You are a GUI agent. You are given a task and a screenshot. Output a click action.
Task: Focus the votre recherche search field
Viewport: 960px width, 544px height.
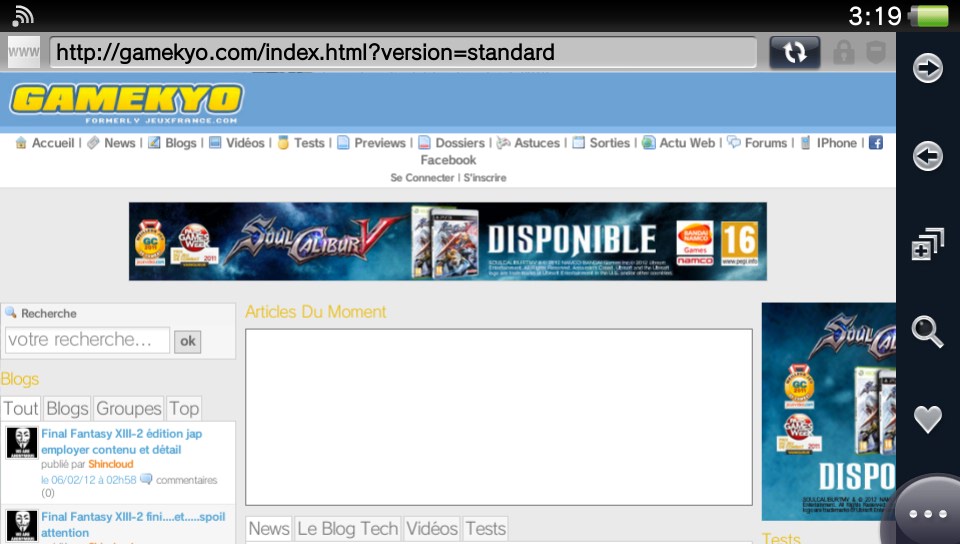pyautogui.click(x=87, y=340)
